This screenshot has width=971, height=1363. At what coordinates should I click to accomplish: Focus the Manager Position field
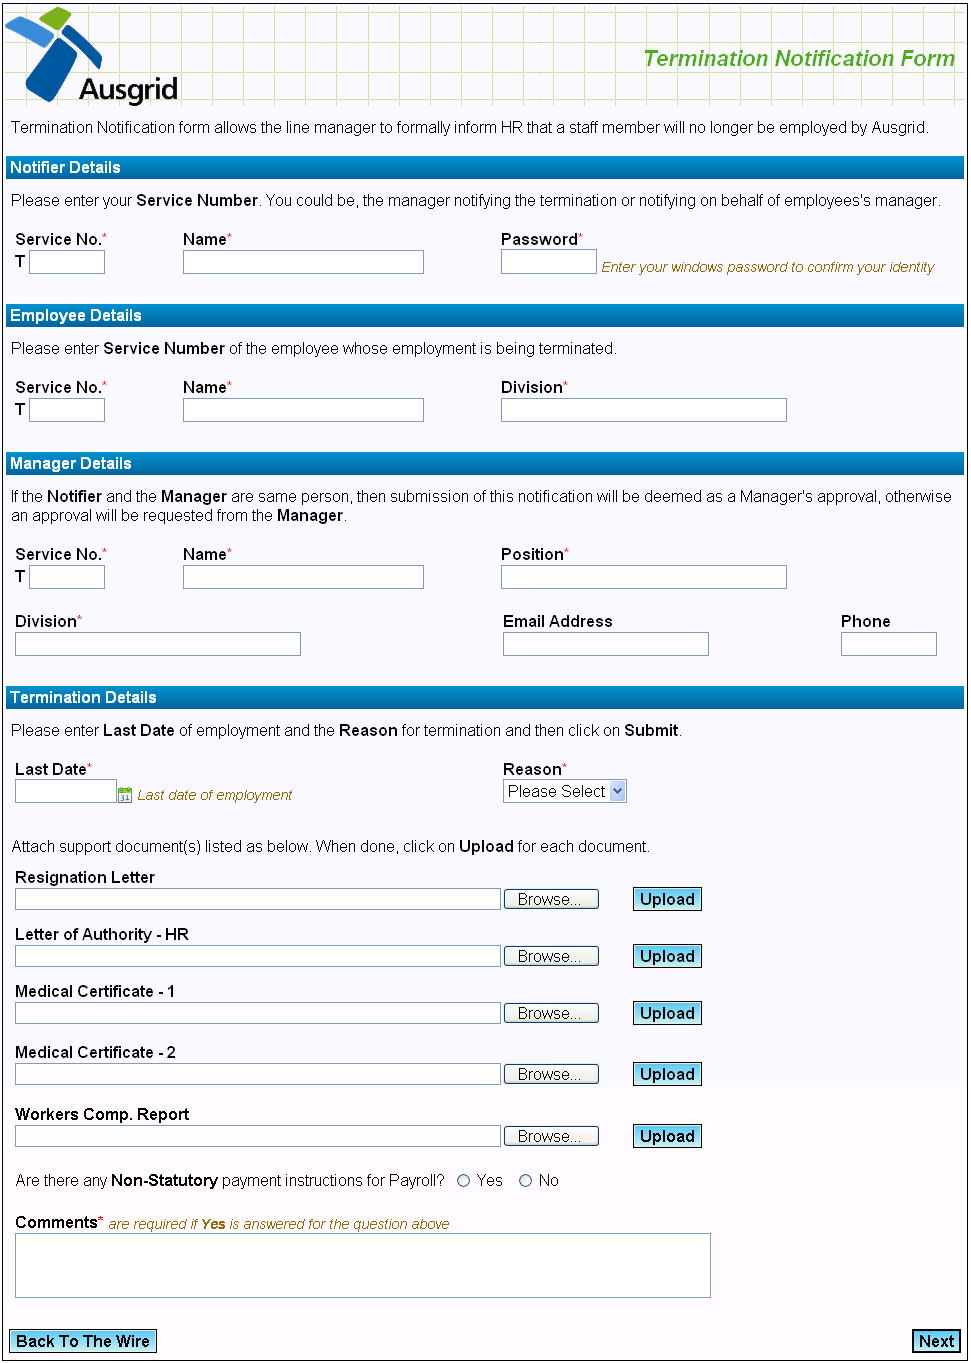(643, 577)
